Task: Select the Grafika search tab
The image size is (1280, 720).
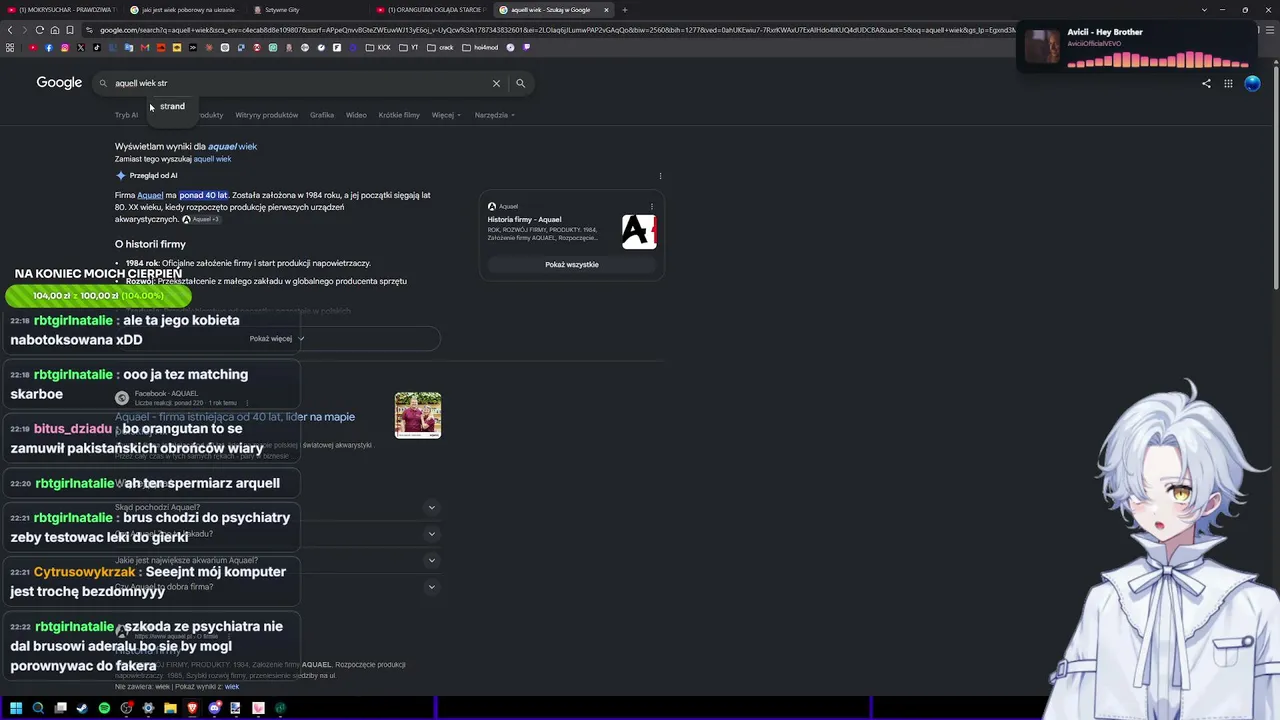Action: 322,115
